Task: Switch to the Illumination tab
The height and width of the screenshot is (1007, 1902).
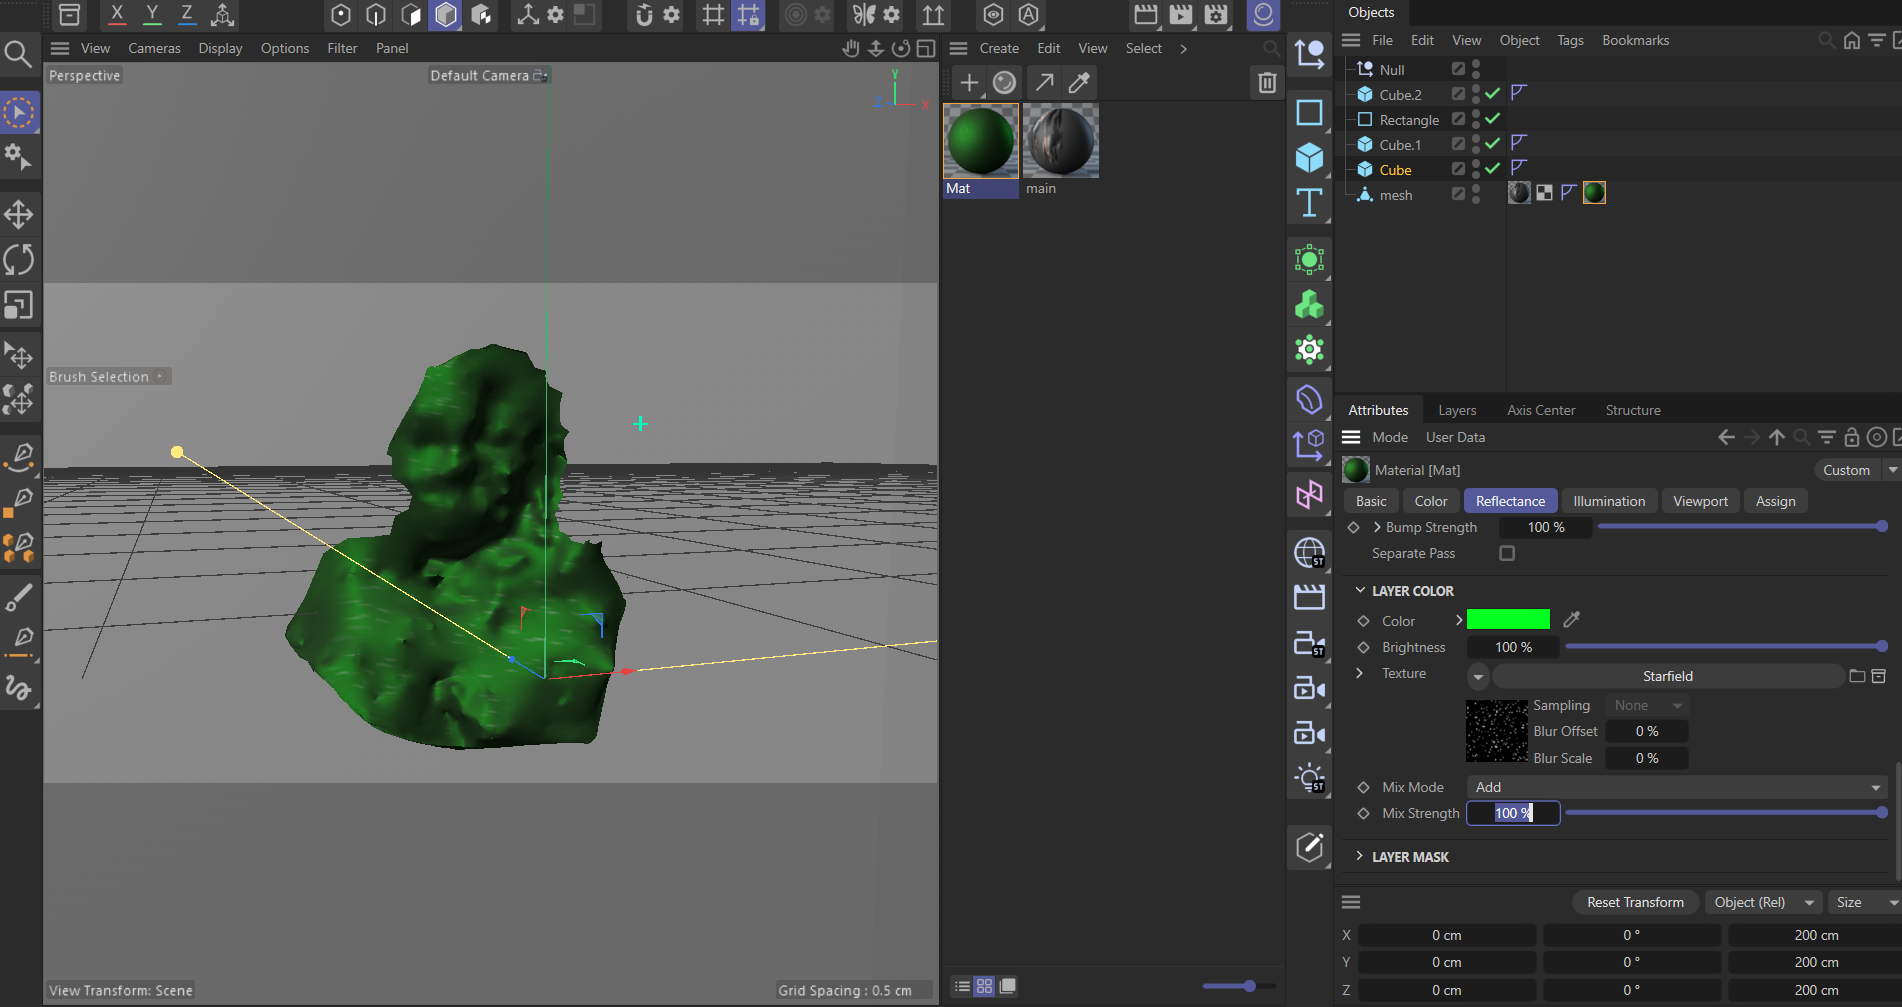Action: [x=1608, y=501]
